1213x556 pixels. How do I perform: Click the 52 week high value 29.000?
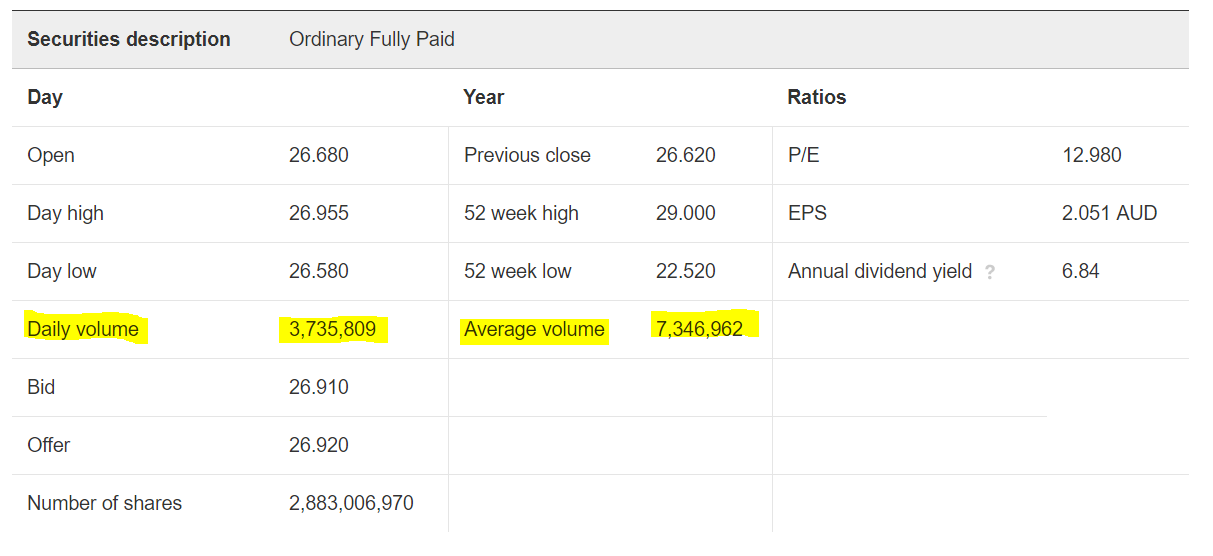686,213
